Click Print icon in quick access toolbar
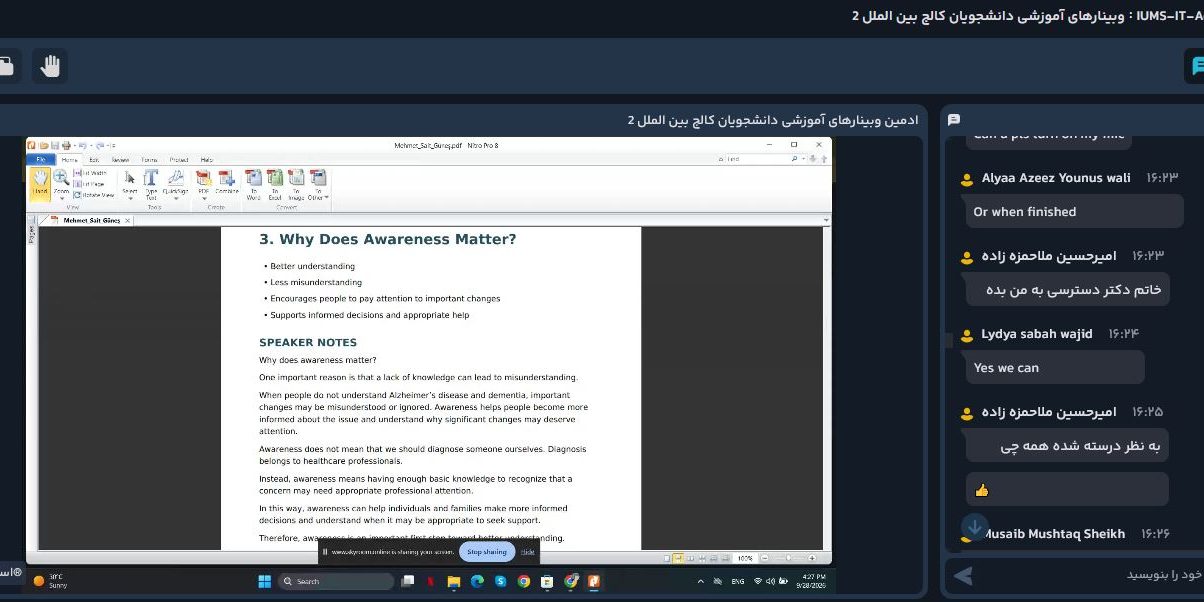1204x602 pixels. [66, 146]
